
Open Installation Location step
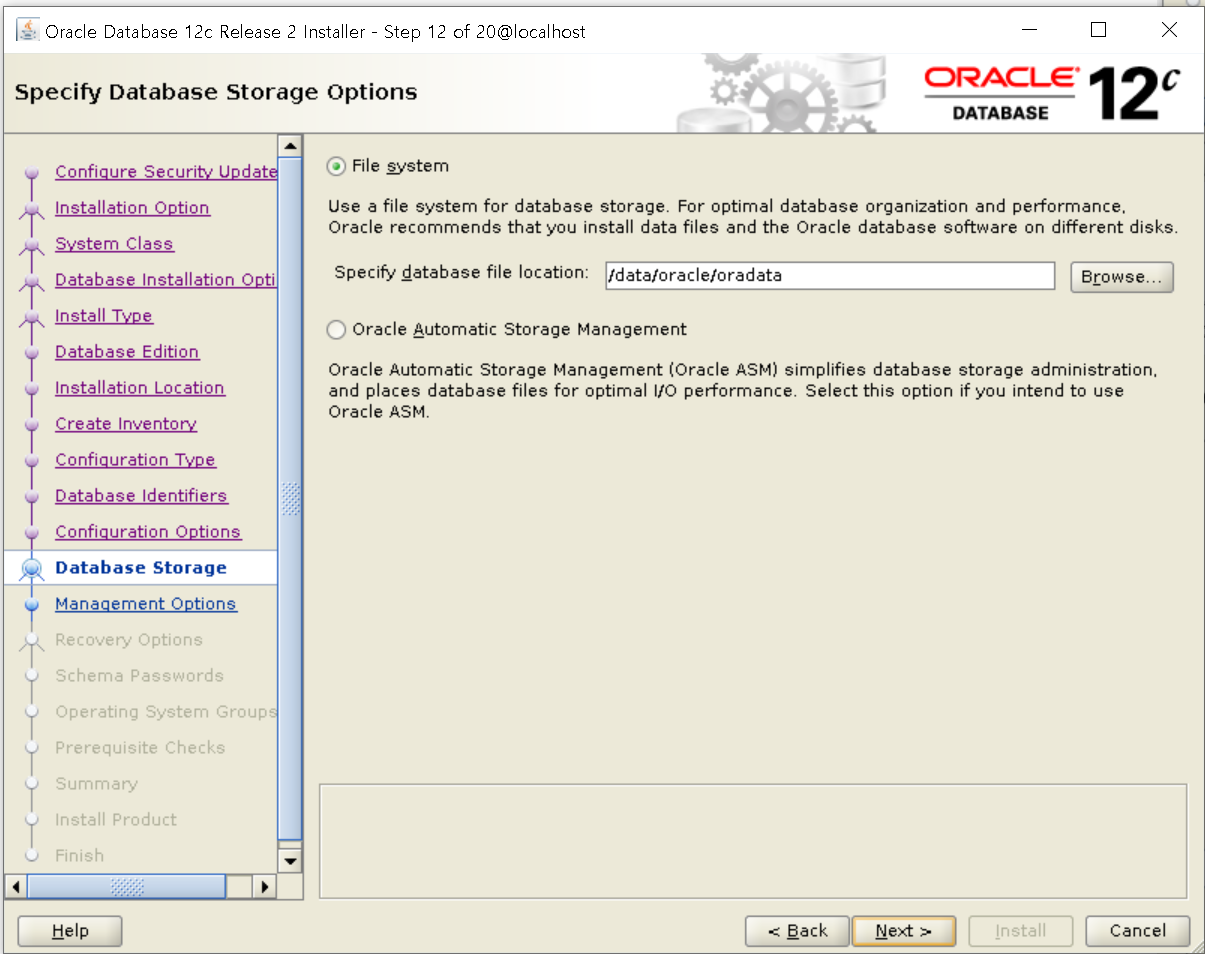coord(140,388)
